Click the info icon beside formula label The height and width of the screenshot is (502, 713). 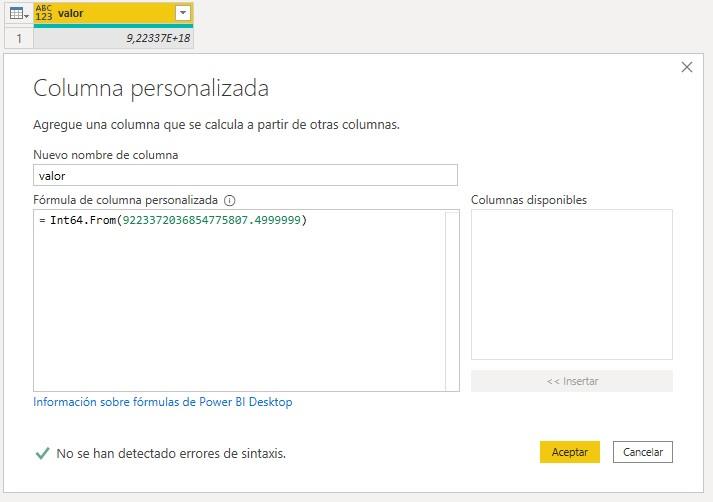tap(230, 200)
